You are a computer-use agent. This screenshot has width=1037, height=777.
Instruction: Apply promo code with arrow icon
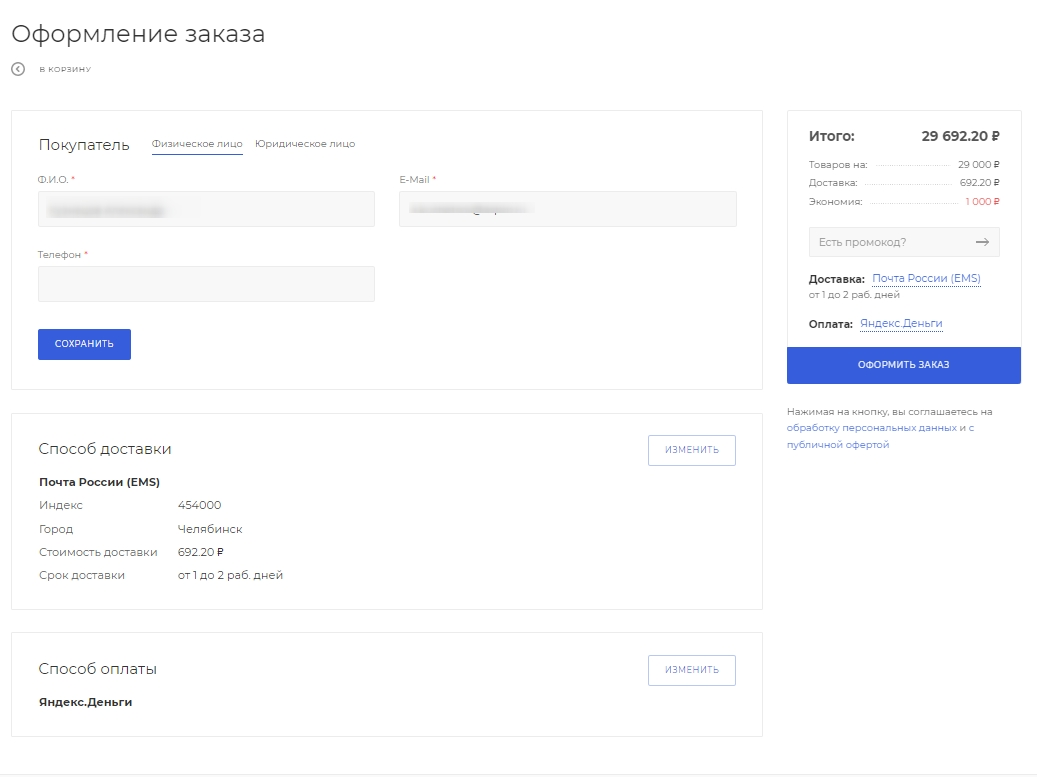(x=982, y=242)
